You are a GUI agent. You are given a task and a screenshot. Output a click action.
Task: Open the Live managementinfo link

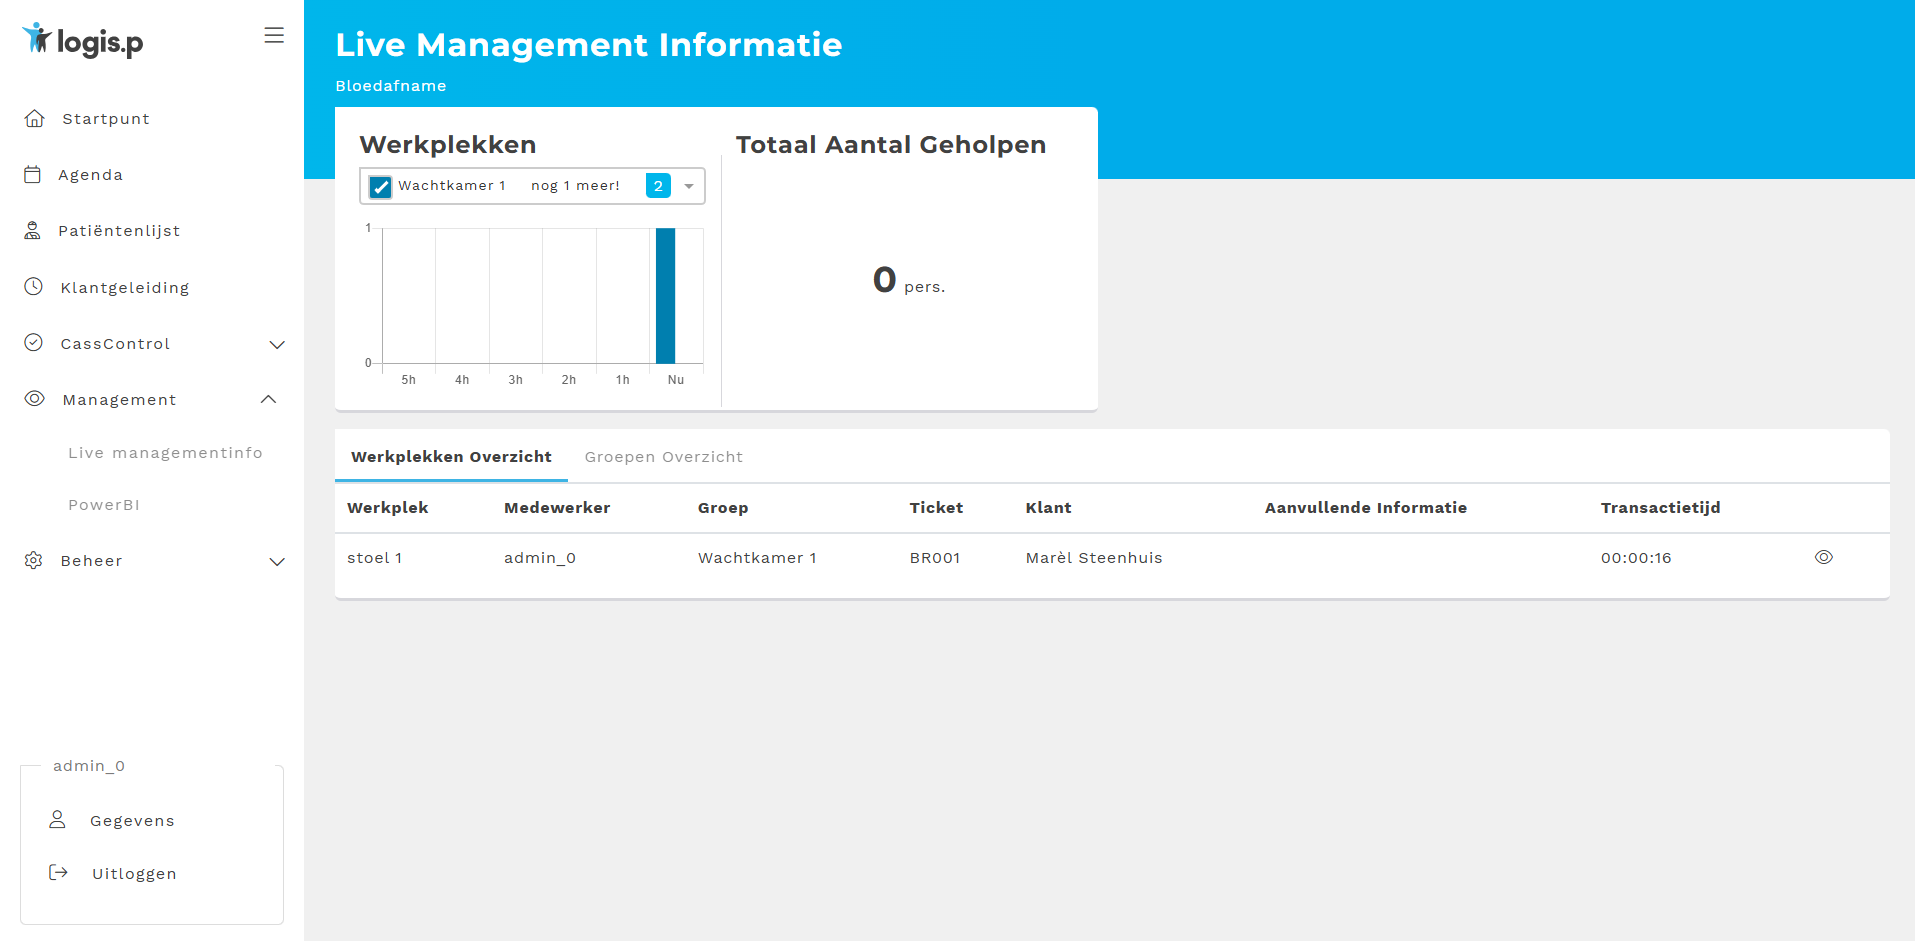click(x=165, y=453)
